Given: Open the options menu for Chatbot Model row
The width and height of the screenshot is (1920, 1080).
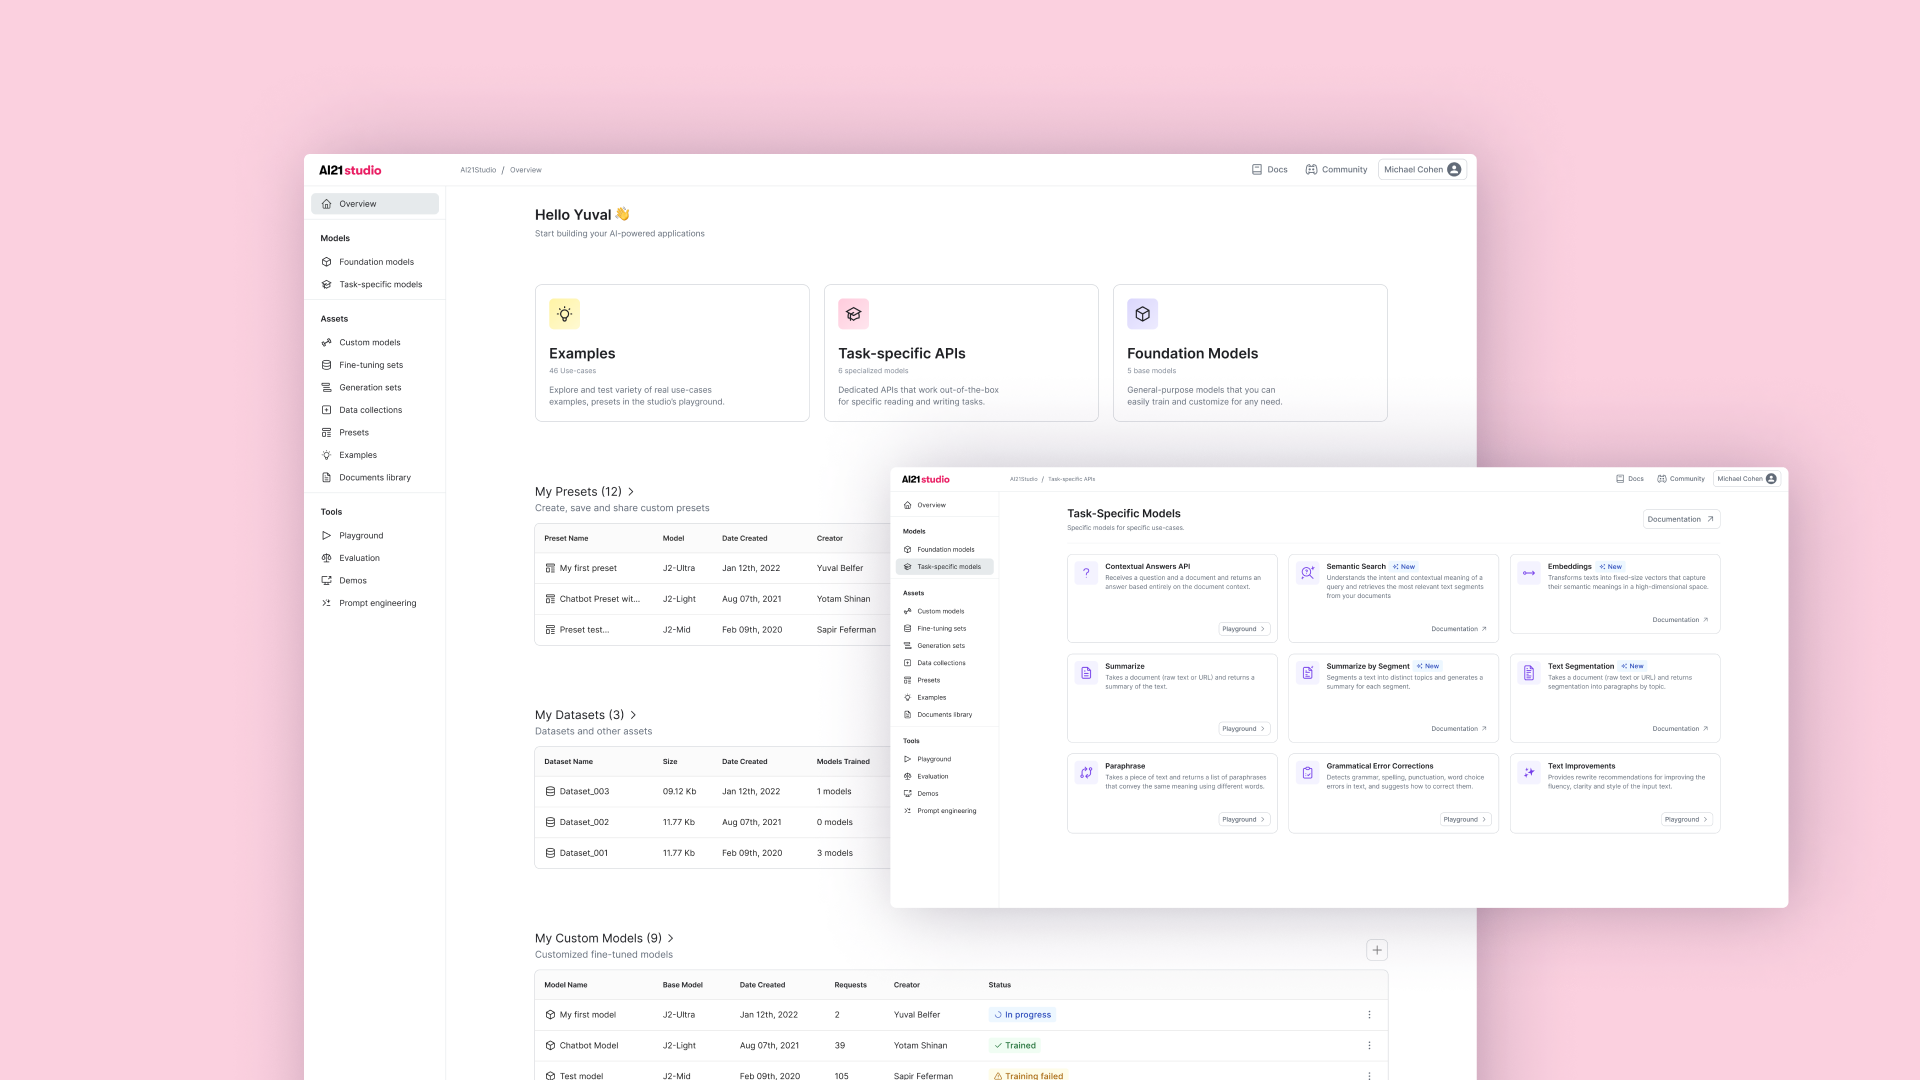Looking at the screenshot, I should pos(1369,1046).
